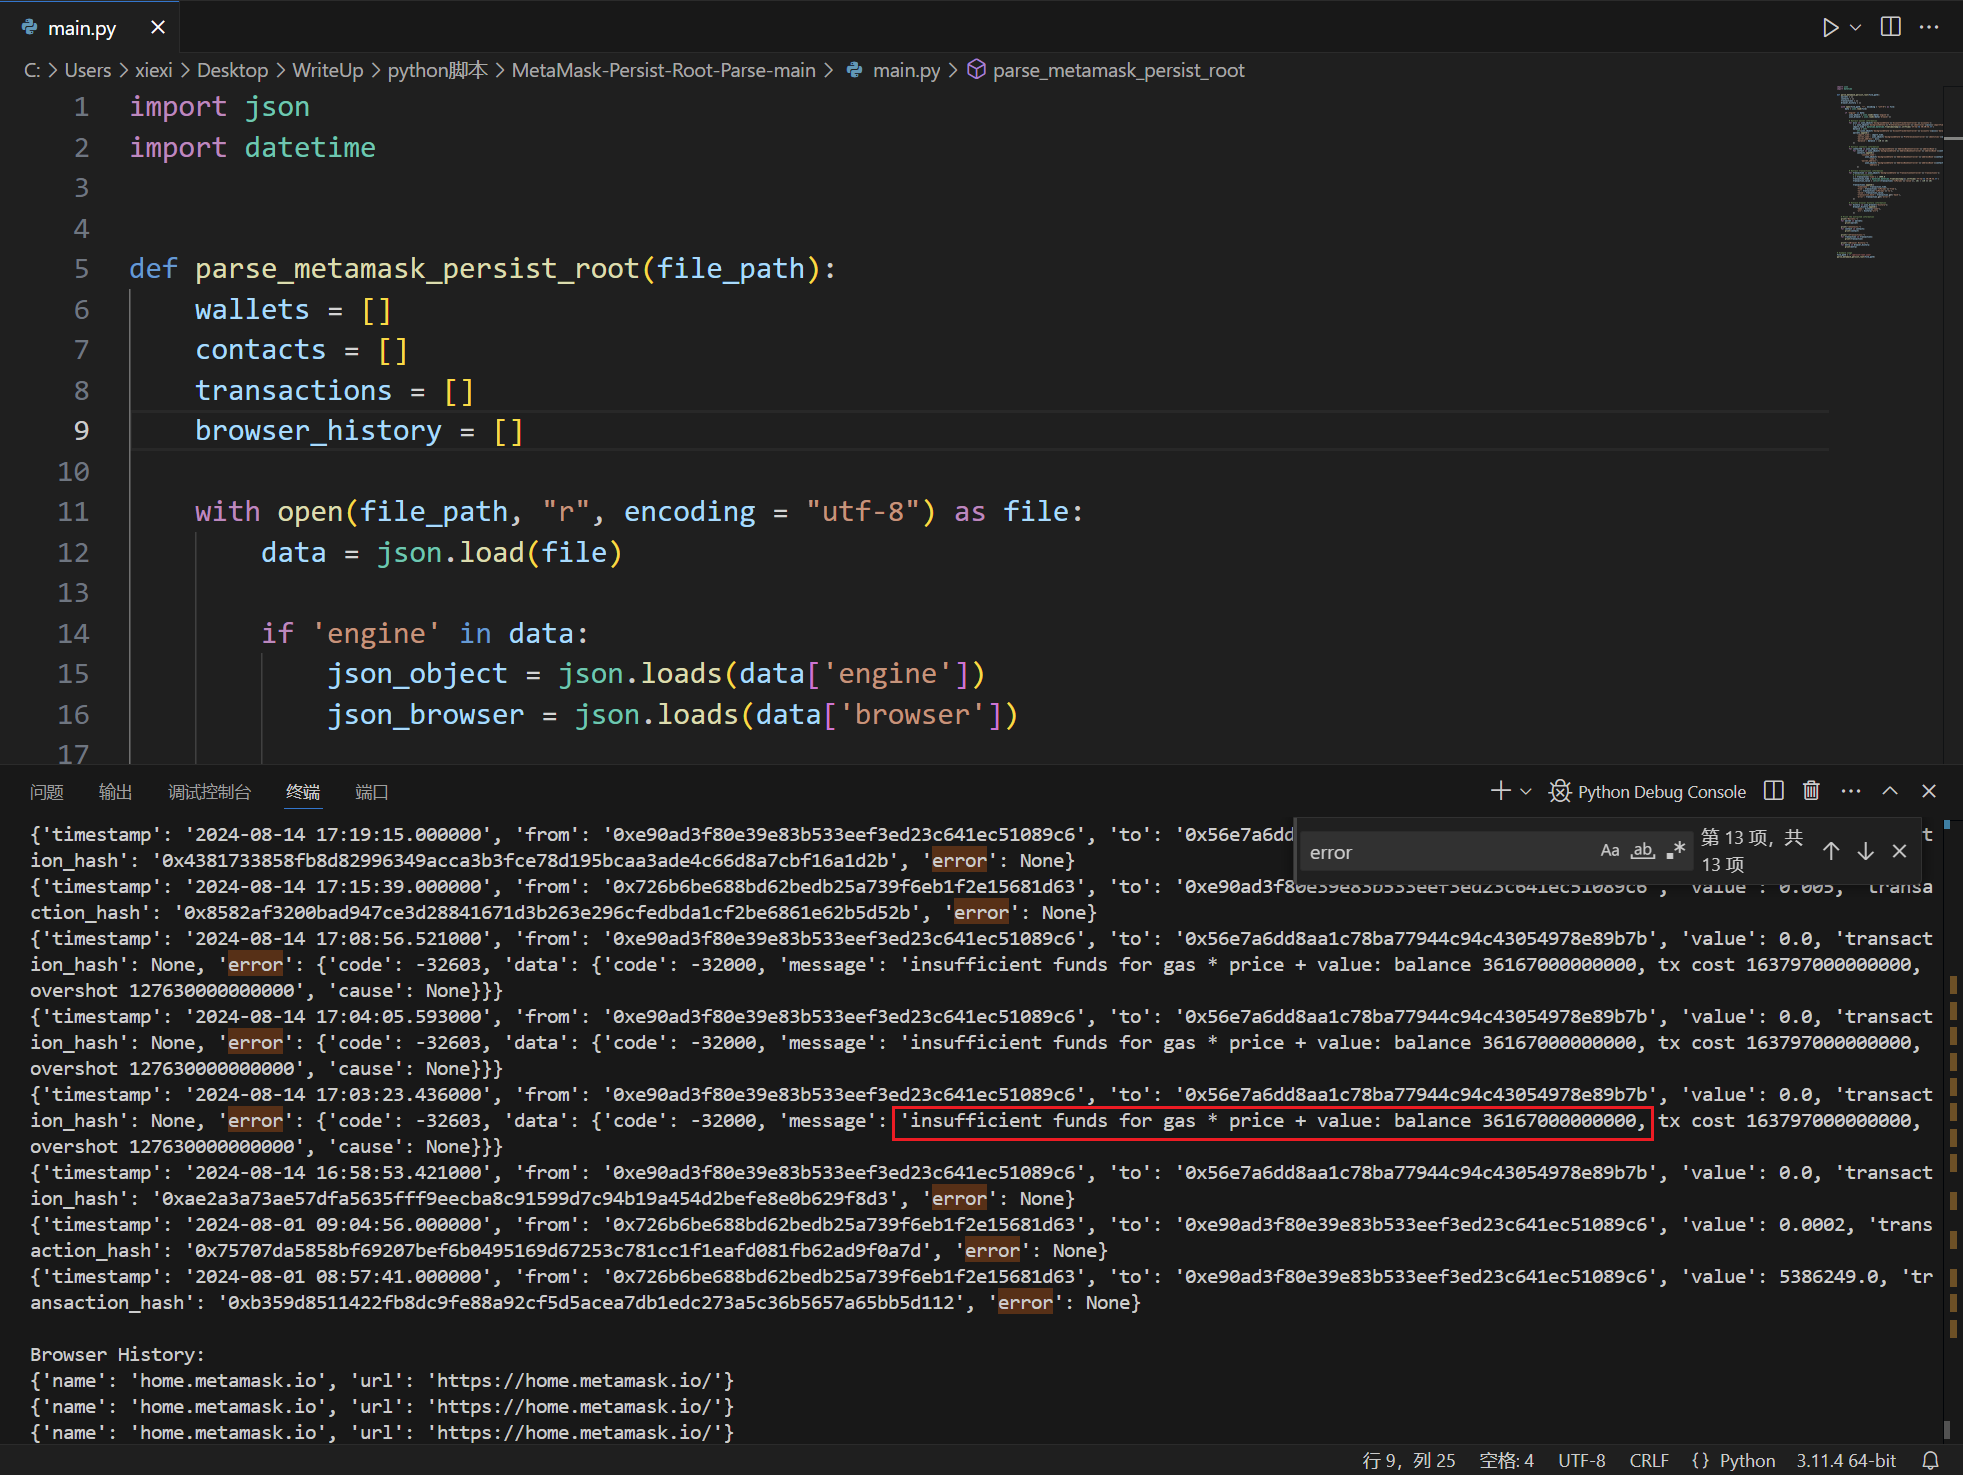
Task: Open the 输出 (Output) panel tab
Action: point(116,792)
